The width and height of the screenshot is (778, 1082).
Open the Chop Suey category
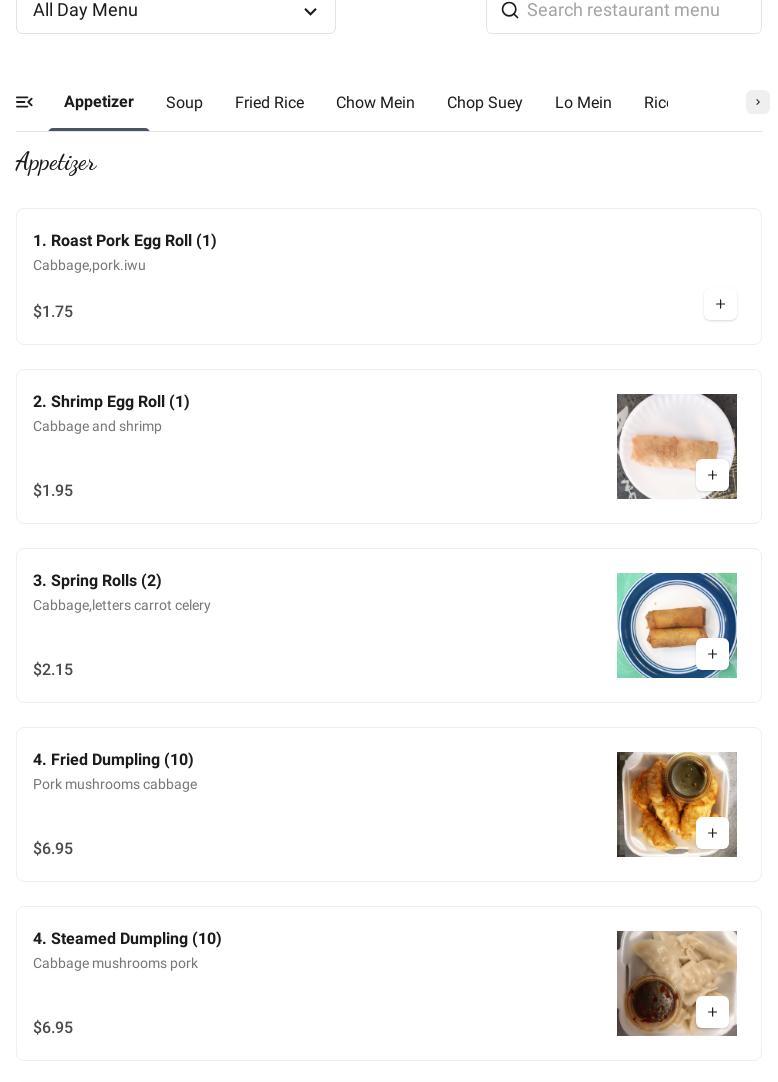coord(484,103)
